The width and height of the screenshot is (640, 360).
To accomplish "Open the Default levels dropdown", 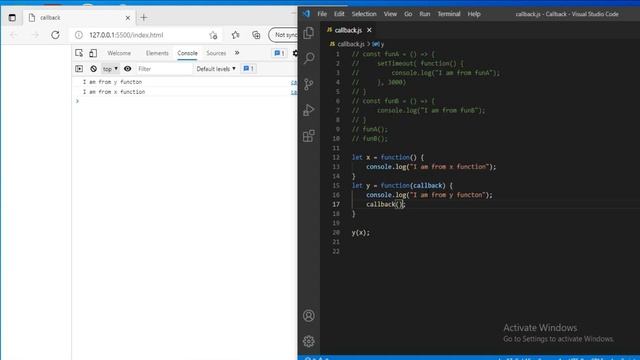I will 216,69.
